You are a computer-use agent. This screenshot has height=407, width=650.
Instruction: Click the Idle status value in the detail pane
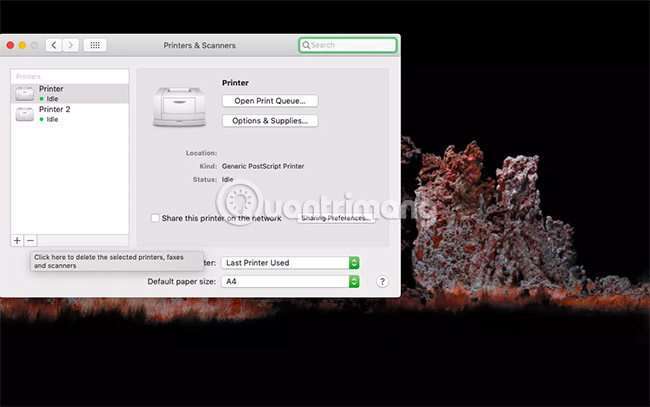pos(228,179)
